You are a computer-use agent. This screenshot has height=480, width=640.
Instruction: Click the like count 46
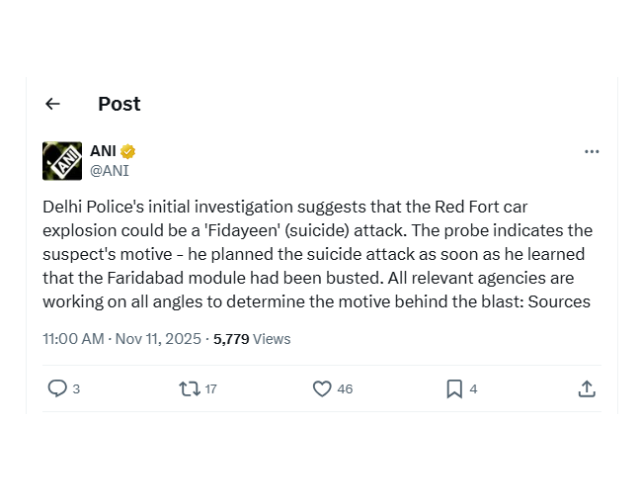[345, 389]
